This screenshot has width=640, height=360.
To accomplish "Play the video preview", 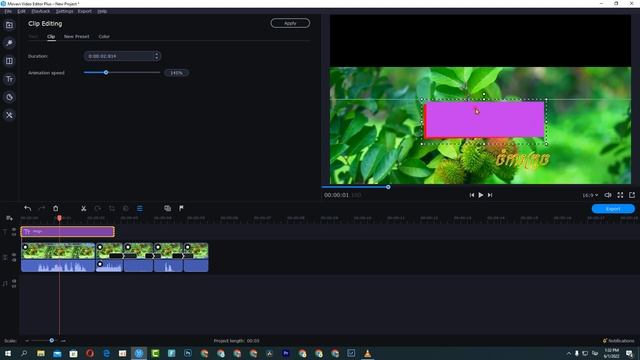I will click(481, 195).
